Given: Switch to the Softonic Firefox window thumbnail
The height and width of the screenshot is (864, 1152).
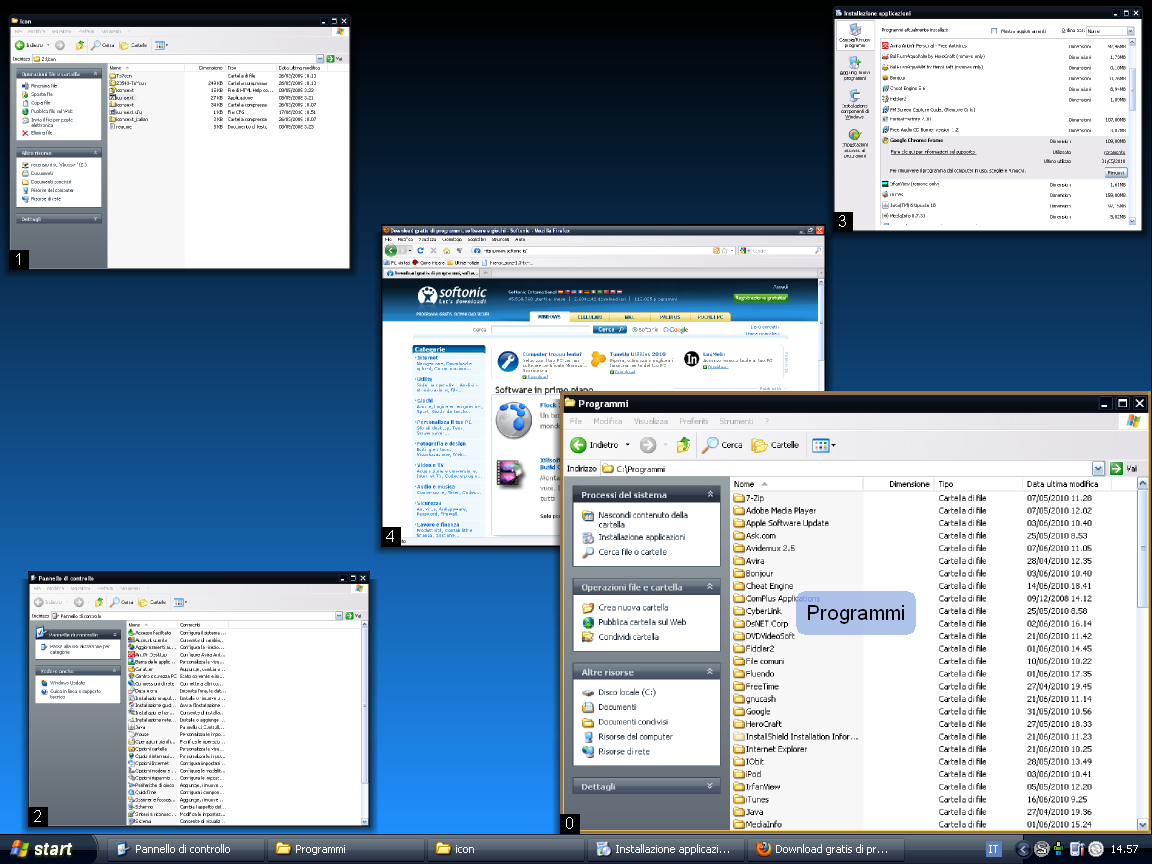Looking at the screenshot, I should (x=602, y=386).
